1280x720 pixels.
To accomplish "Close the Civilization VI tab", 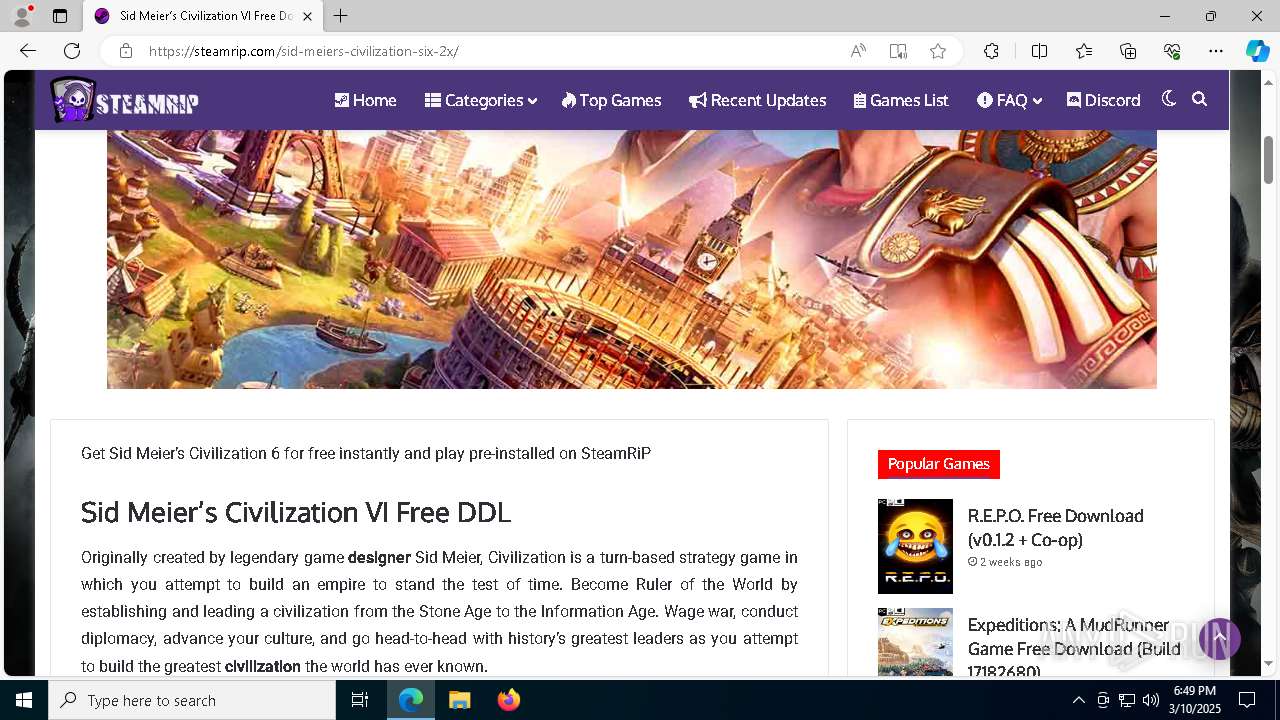I will 307,16.
